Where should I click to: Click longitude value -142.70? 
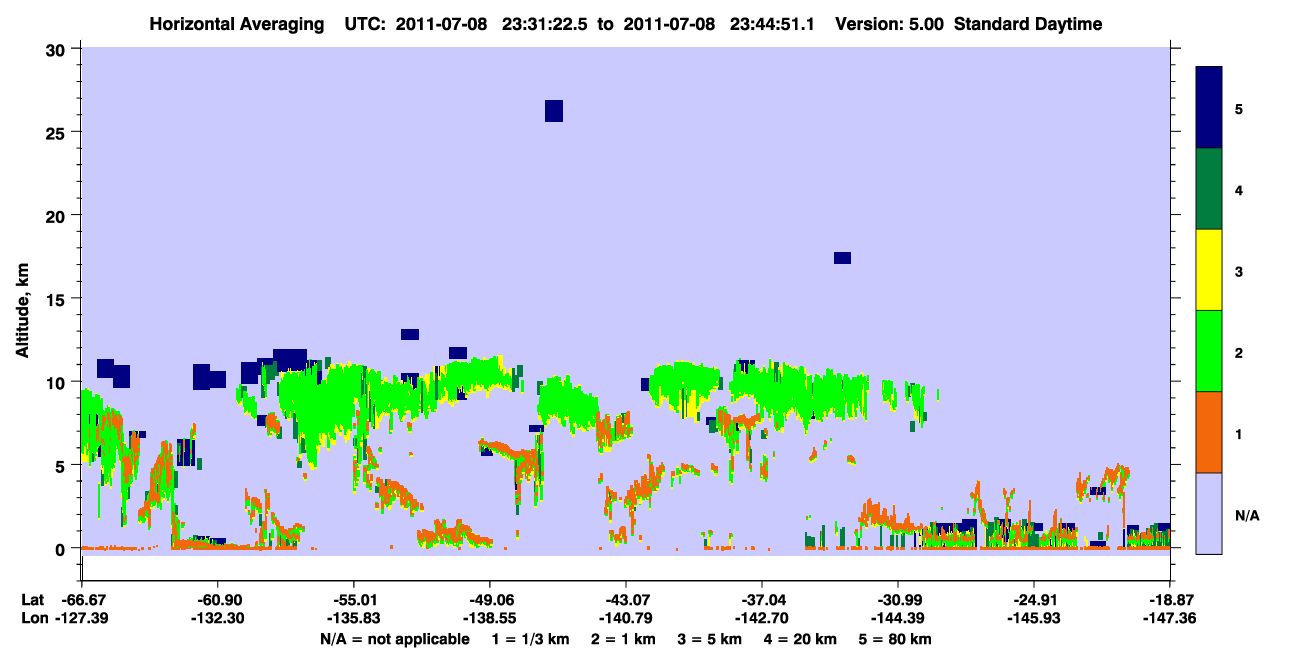tap(762, 619)
